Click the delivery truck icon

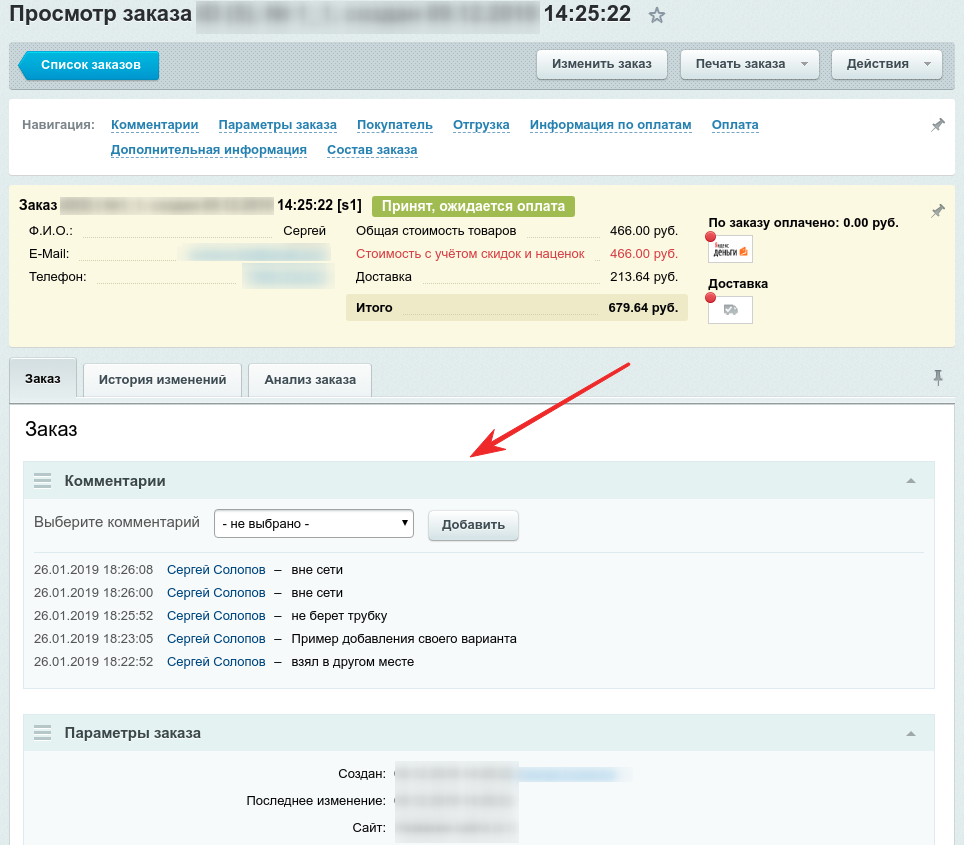point(730,310)
